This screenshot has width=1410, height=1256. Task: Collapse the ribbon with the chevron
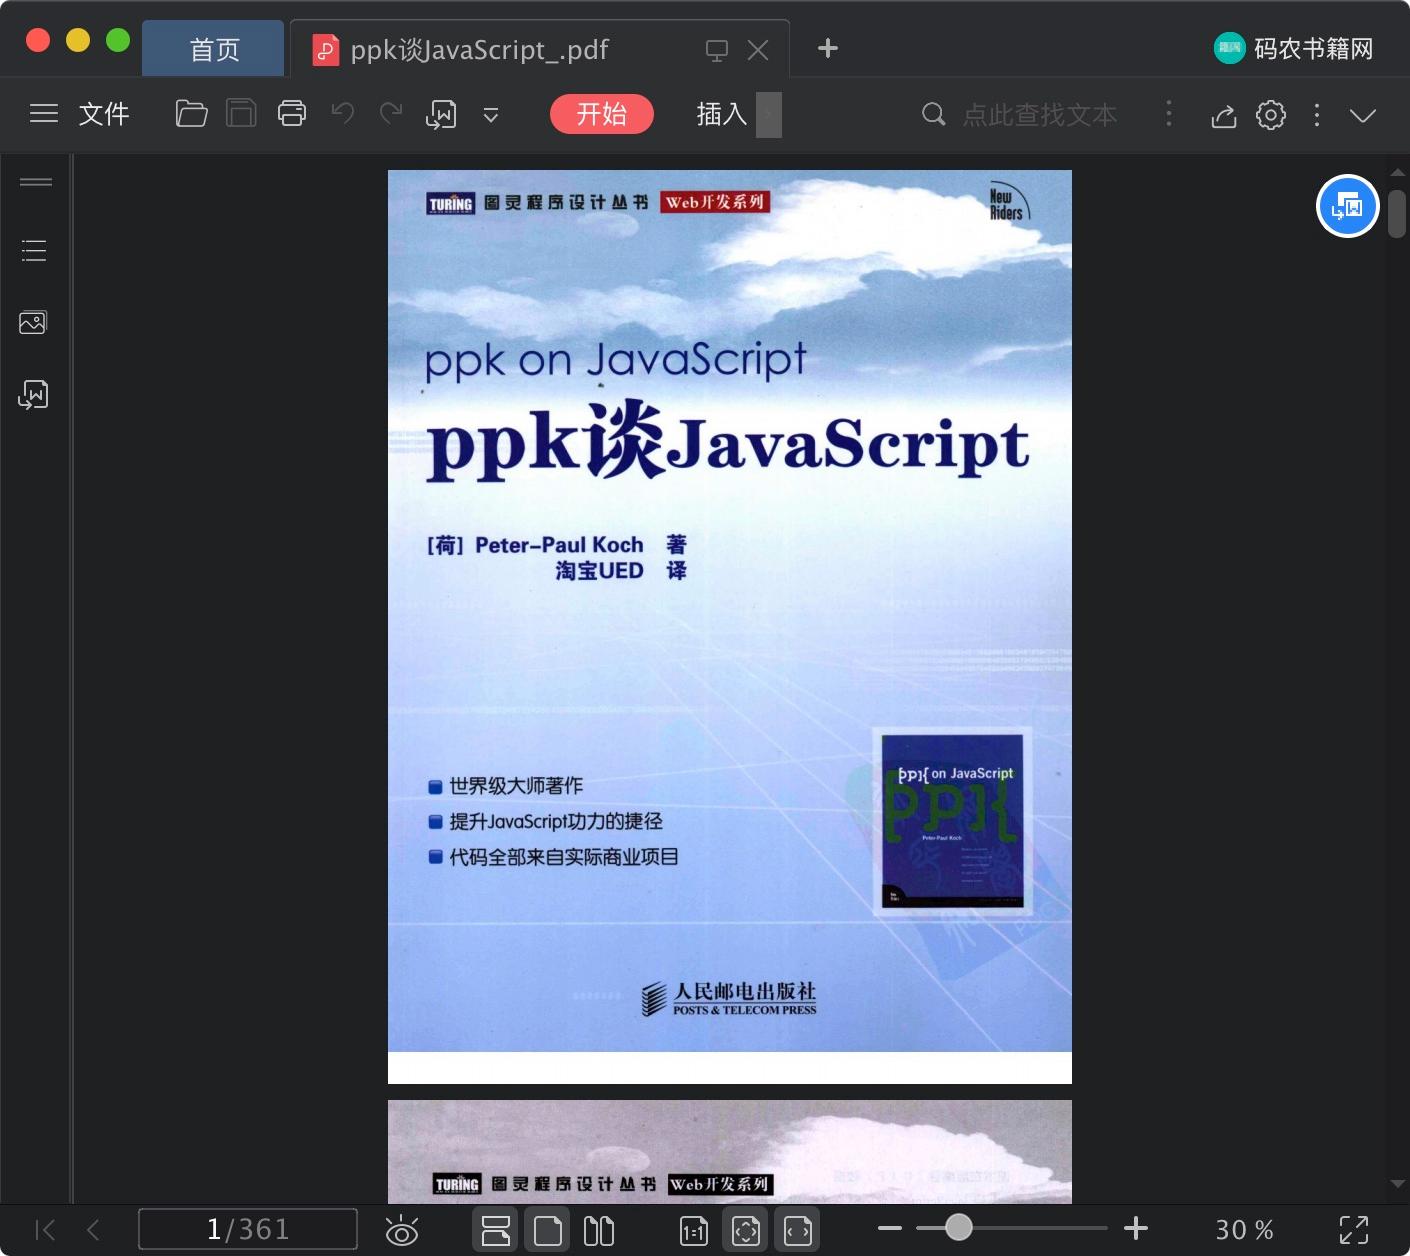pyautogui.click(x=1362, y=115)
